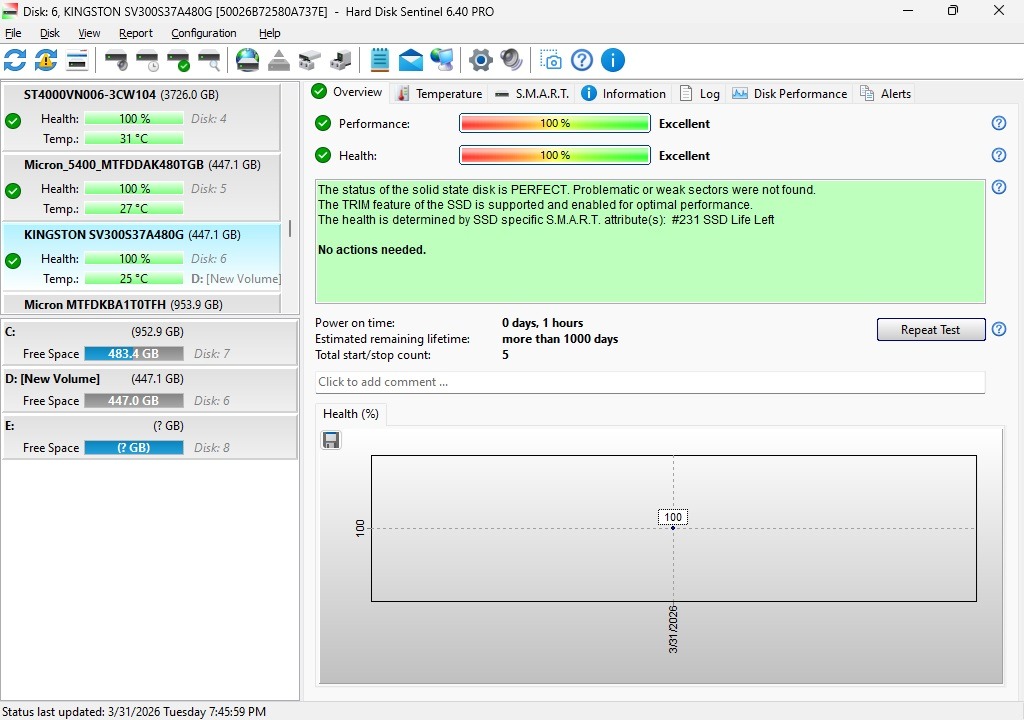Click the Performance 100 % gradient bar
1024x720 pixels.
(x=555, y=123)
